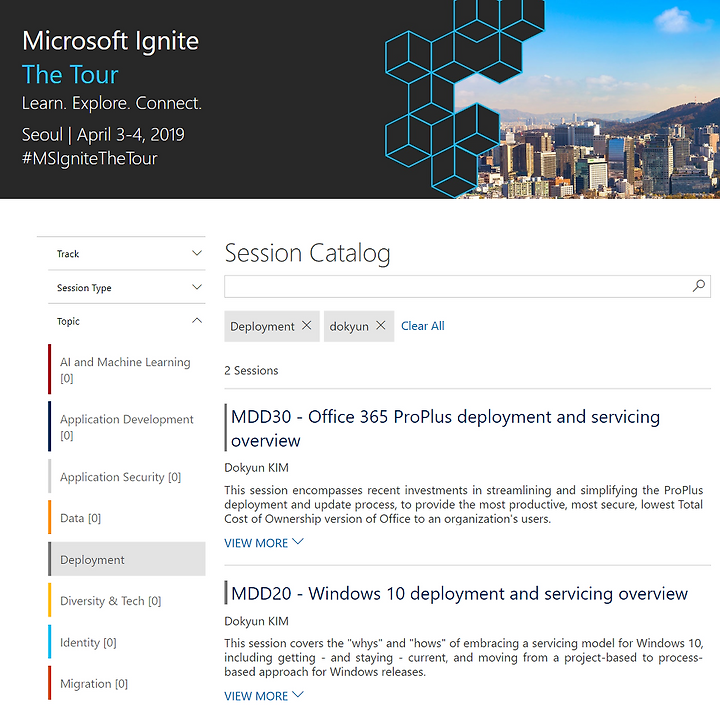Expand the Track filter chevron
The width and height of the screenshot is (720, 705).
(197, 253)
